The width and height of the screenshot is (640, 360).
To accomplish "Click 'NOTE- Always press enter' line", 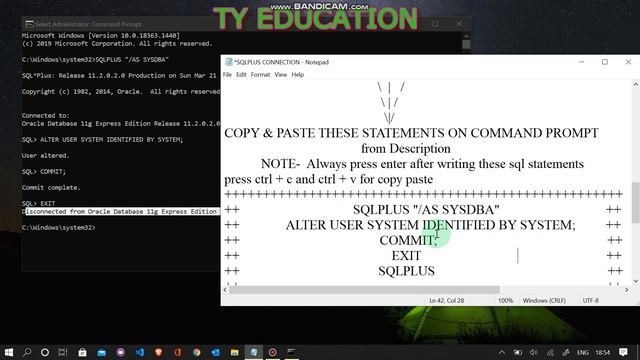I will pyautogui.click(x=422, y=164).
